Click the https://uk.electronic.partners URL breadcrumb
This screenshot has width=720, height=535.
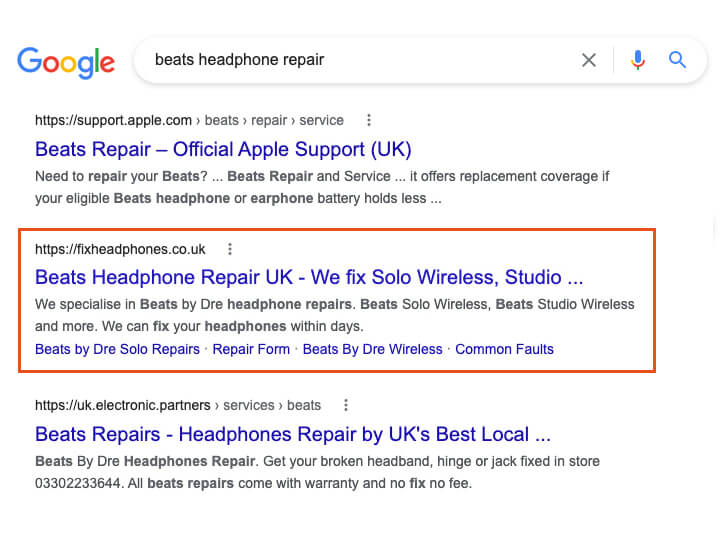tap(178, 405)
